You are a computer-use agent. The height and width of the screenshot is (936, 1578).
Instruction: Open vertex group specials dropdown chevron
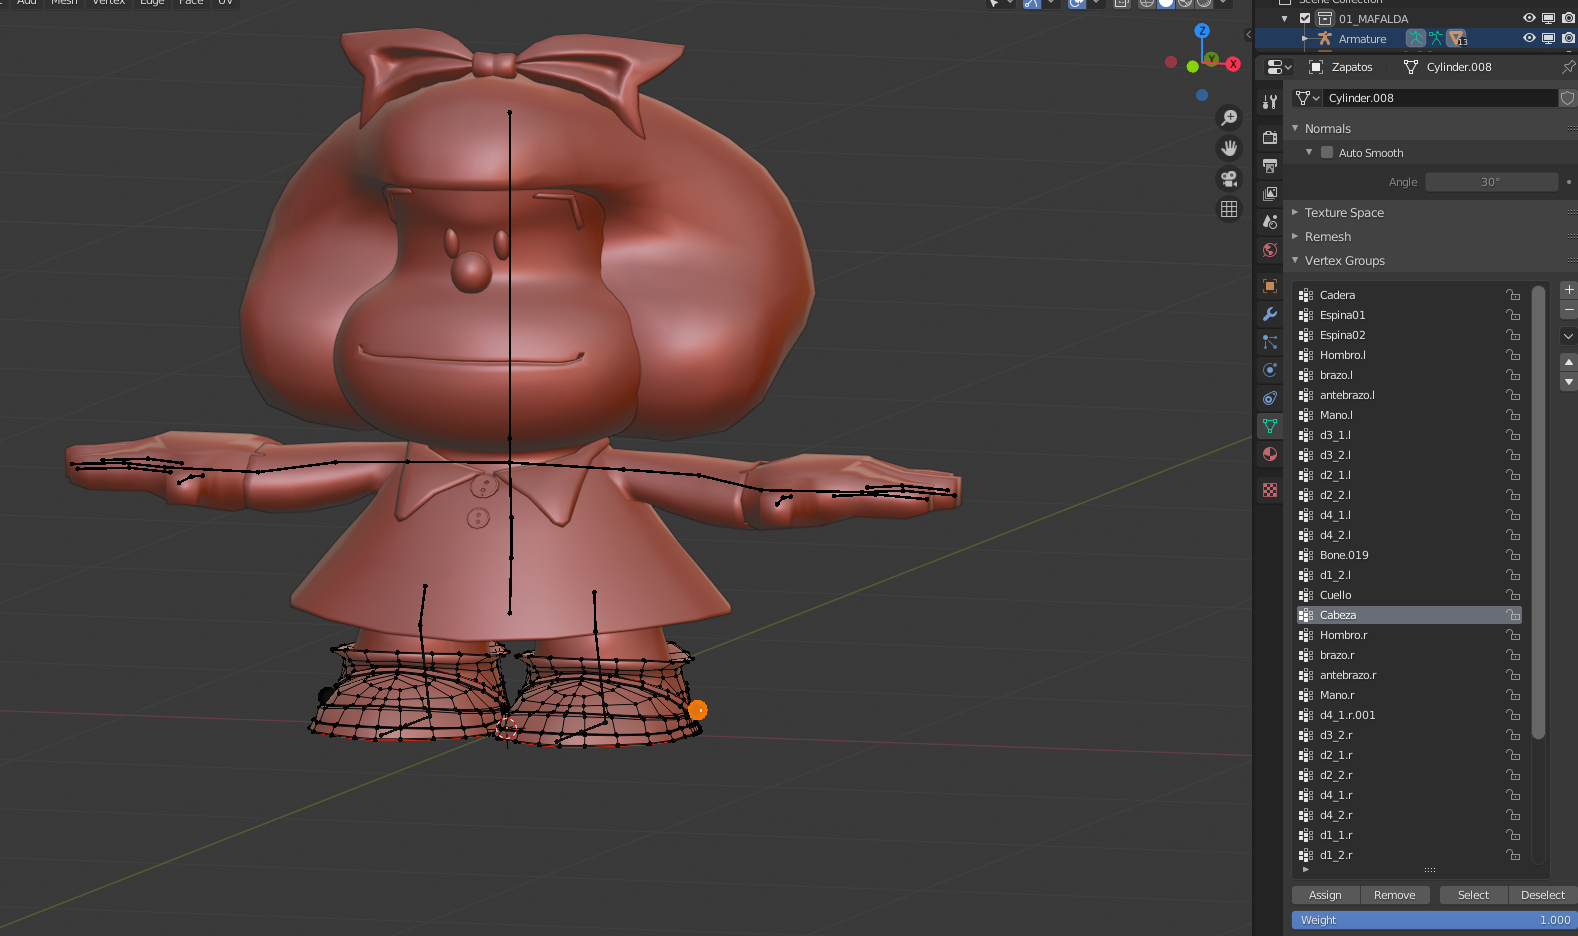1568,336
